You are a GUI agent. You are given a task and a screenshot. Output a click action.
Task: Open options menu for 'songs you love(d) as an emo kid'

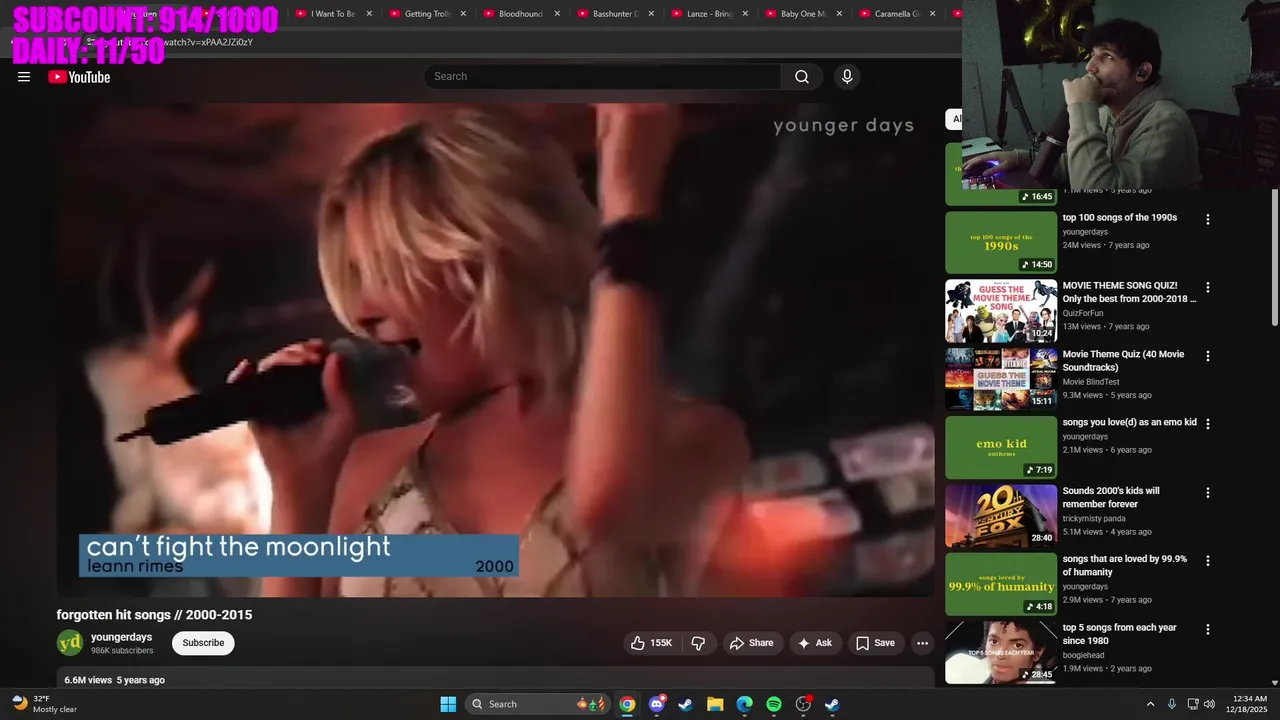(1208, 424)
